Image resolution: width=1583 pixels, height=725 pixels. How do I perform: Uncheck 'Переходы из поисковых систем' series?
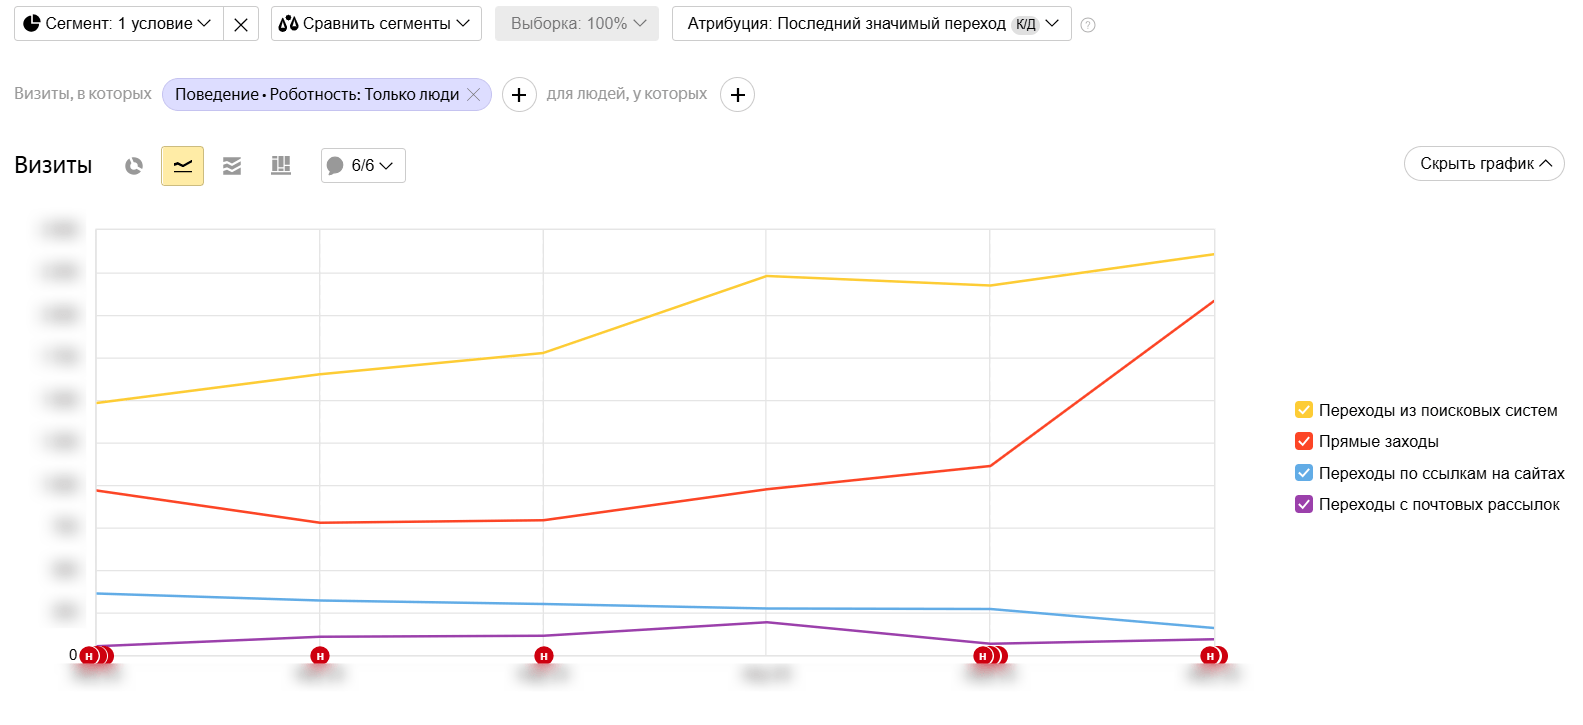(x=1304, y=410)
